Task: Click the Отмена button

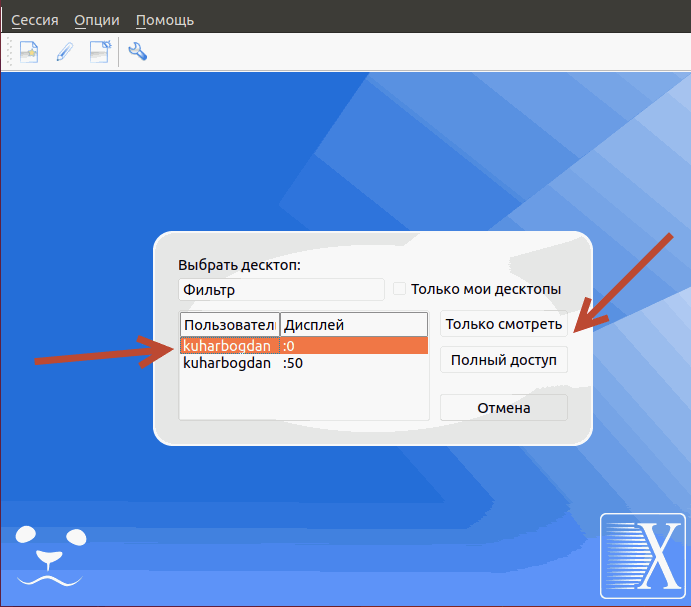Action: point(503,408)
